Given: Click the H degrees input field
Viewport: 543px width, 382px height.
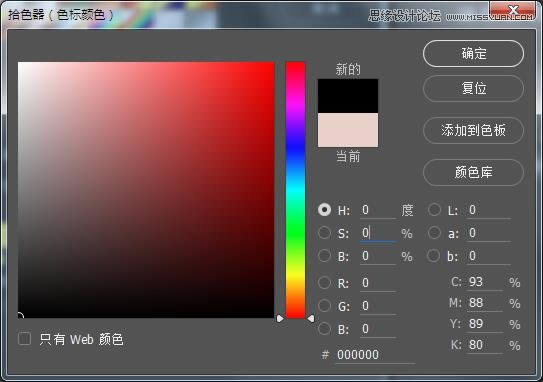Looking at the screenshot, I should [378, 210].
